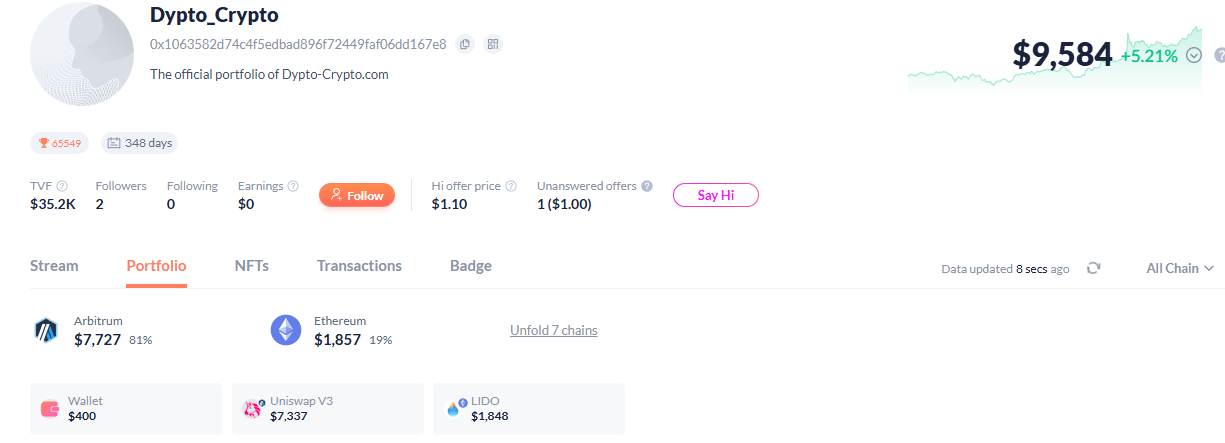
Task: Click the trophy rank badge 65549
Action: click(60, 143)
